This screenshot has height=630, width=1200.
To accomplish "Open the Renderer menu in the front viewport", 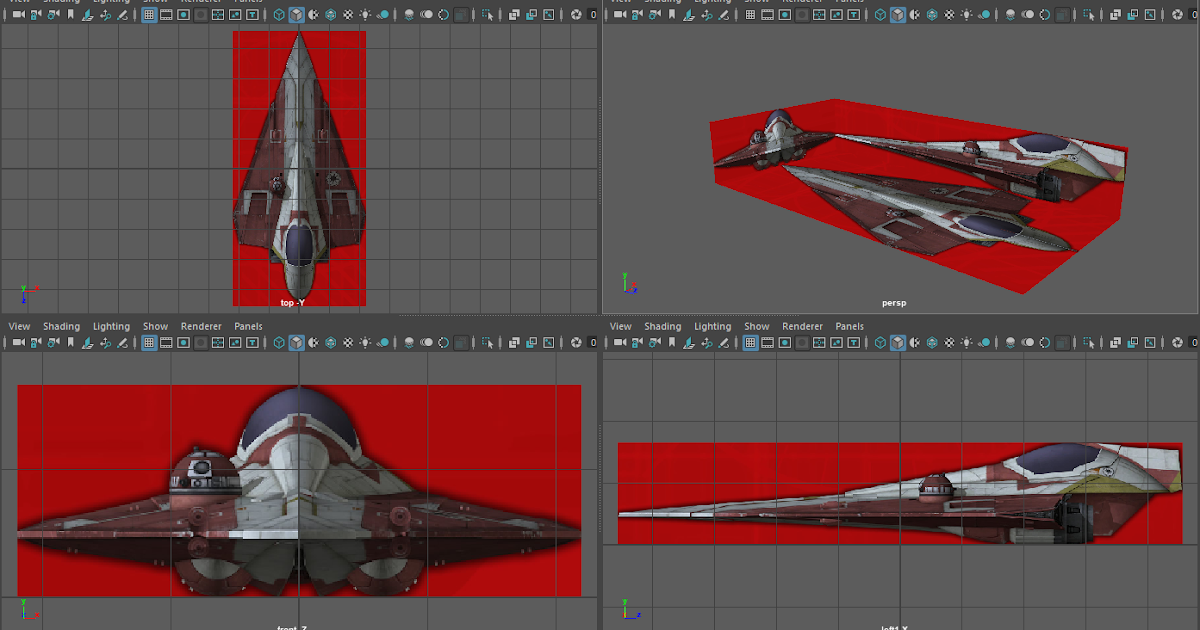I will [x=201, y=326].
